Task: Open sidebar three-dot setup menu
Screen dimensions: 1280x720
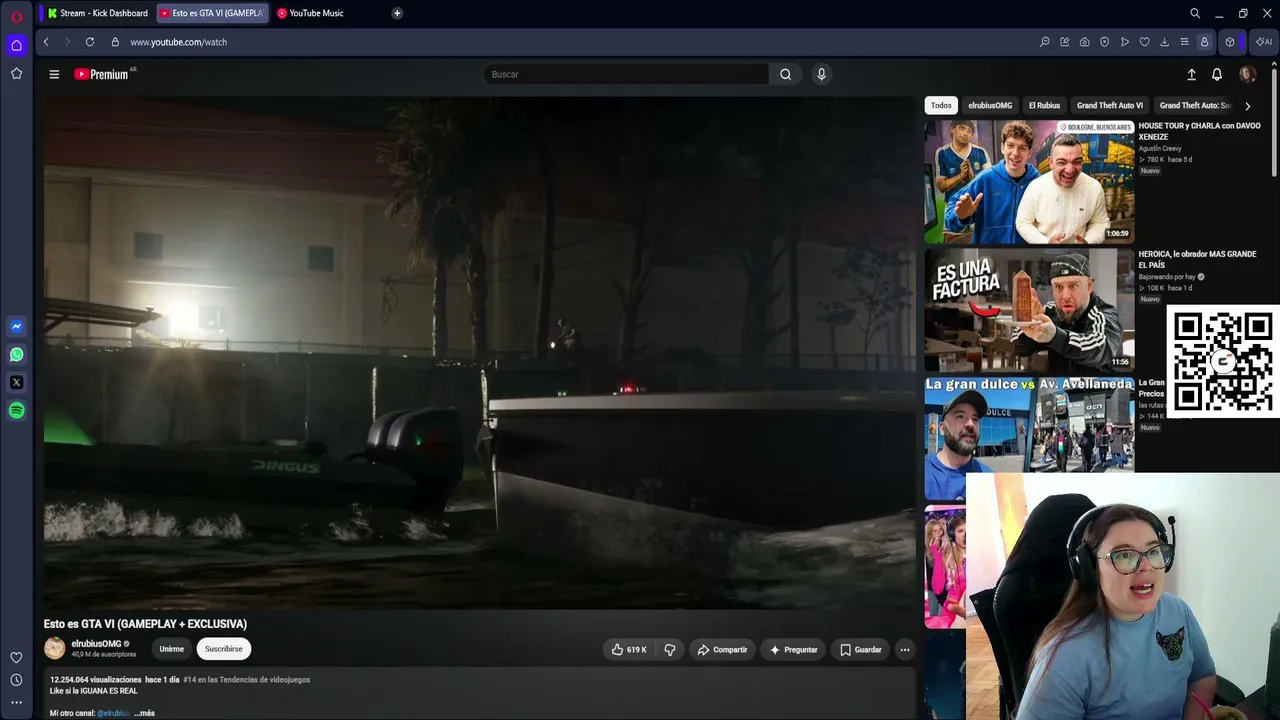Action: click(x=16, y=702)
